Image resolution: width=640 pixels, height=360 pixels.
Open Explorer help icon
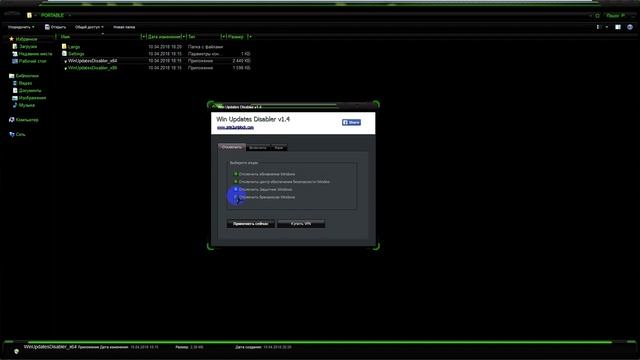pos(630,27)
